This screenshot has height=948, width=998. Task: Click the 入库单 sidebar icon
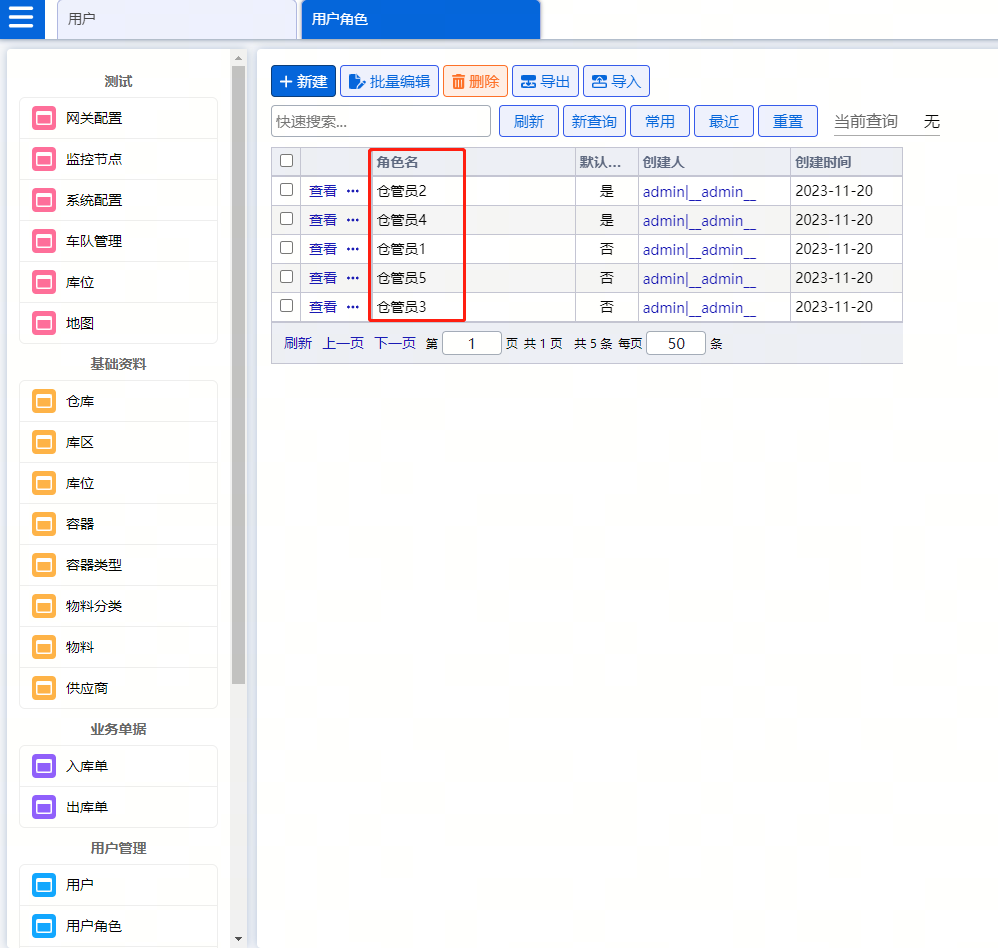[x=44, y=767]
